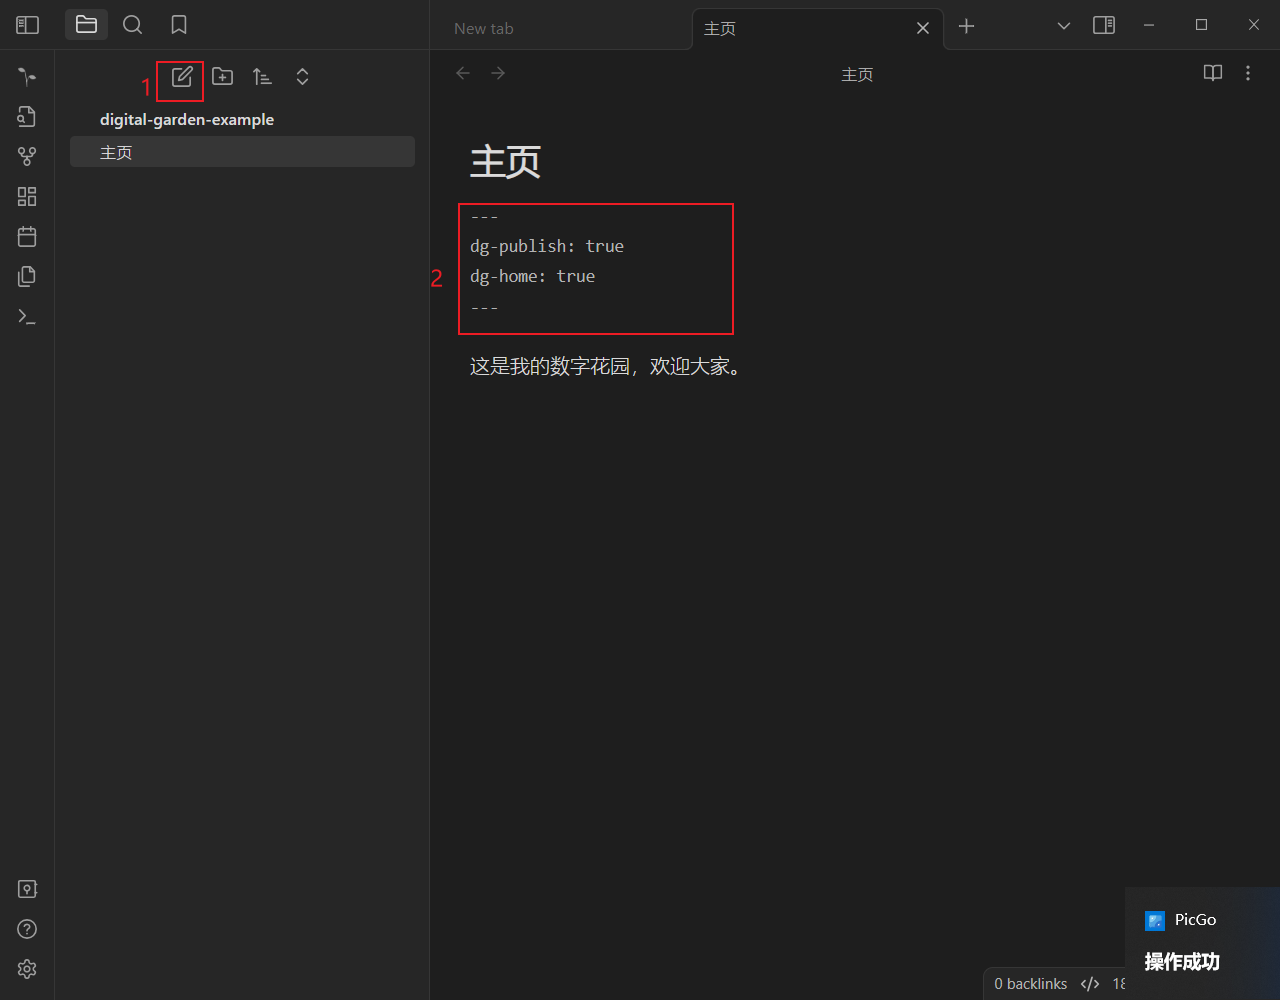Change sort order of file list
This screenshot has height=1000, width=1280.
[262, 76]
